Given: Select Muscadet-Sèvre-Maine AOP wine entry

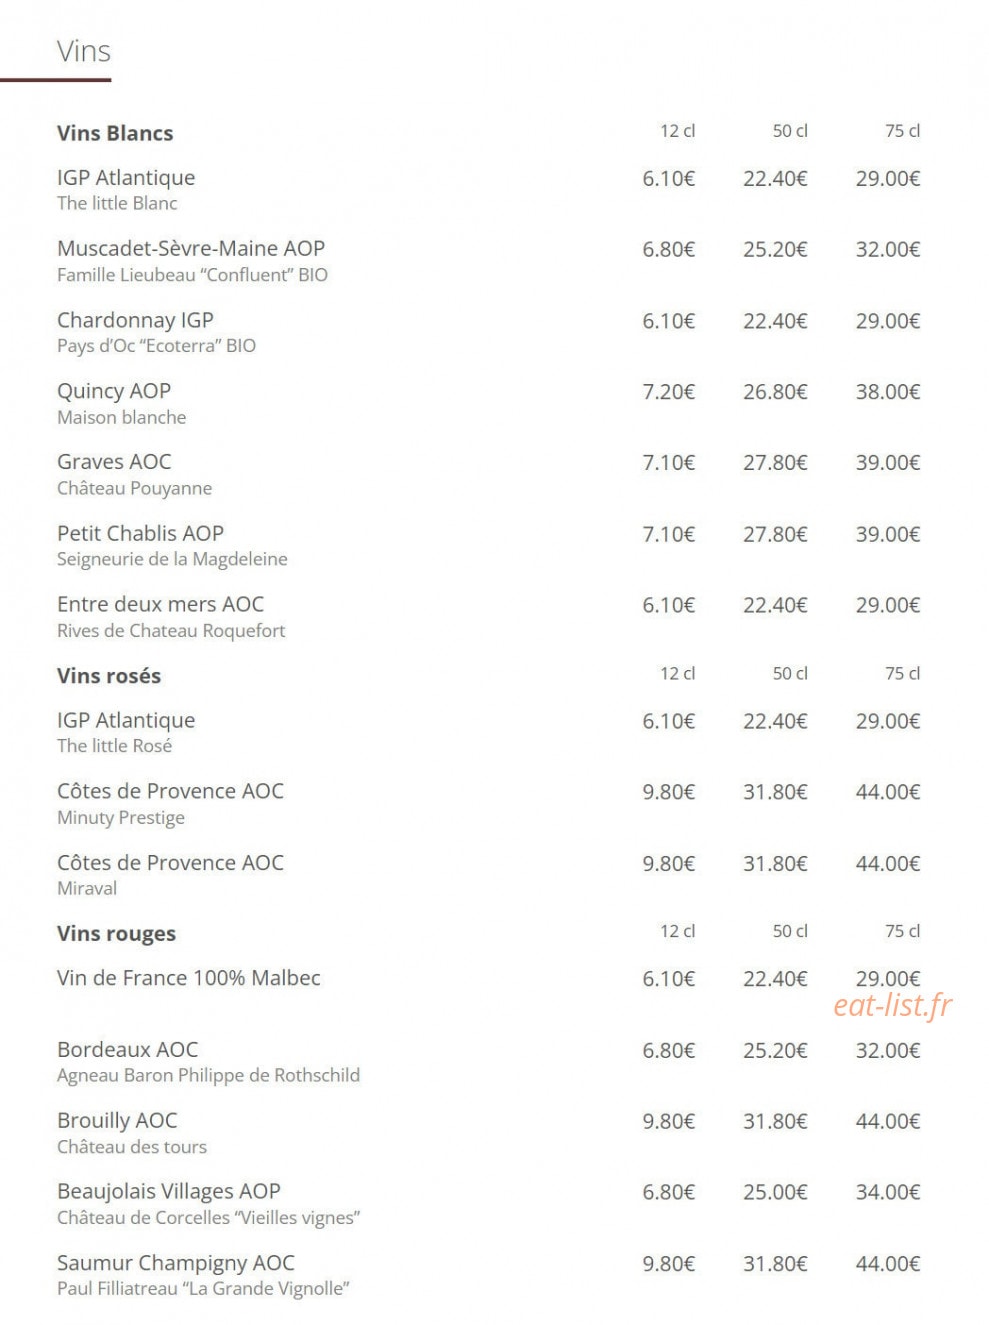Looking at the screenshot, I should click(192, 260).
